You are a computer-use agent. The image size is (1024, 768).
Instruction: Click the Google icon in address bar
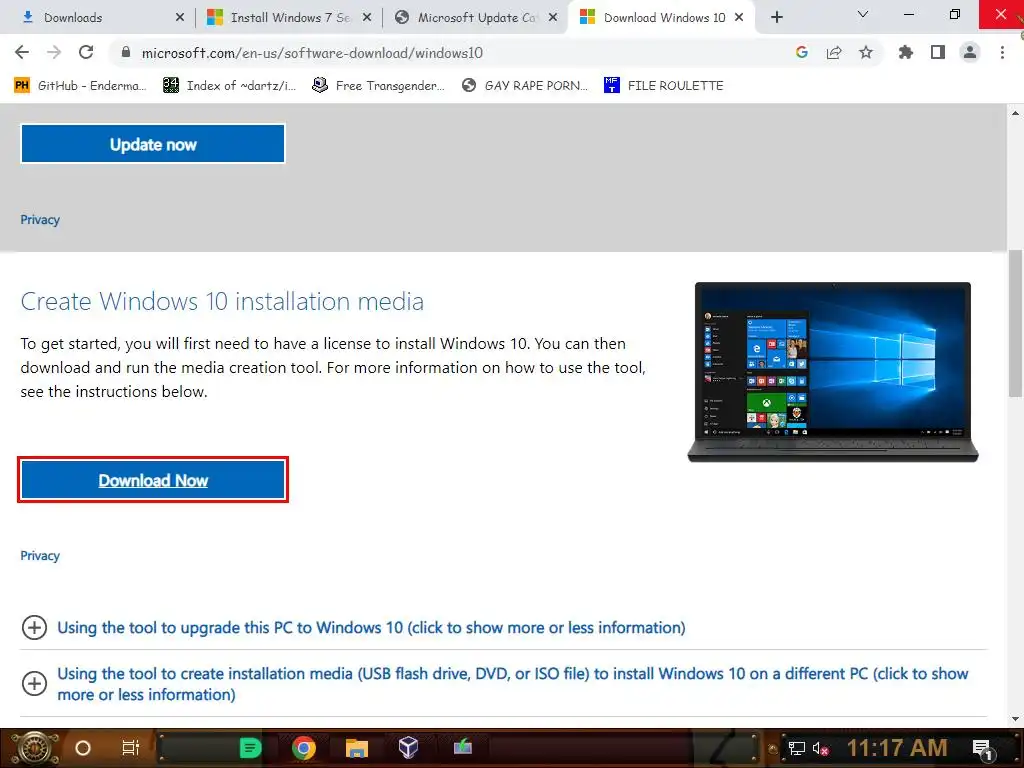802,52
